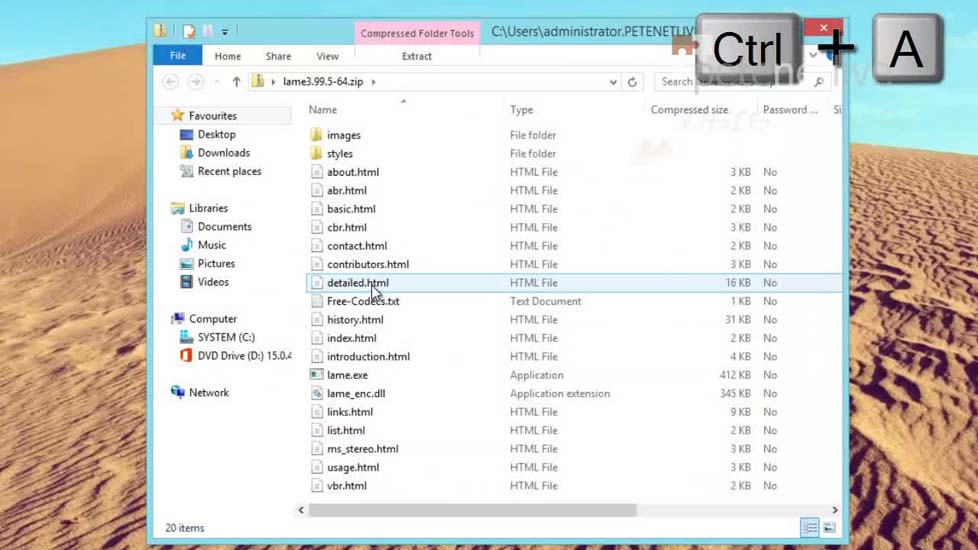Expand breadcrumb arrow after lame3.99.5-64.zip
The height and width of the screenshot is (550, 978).
coord(374,82)
